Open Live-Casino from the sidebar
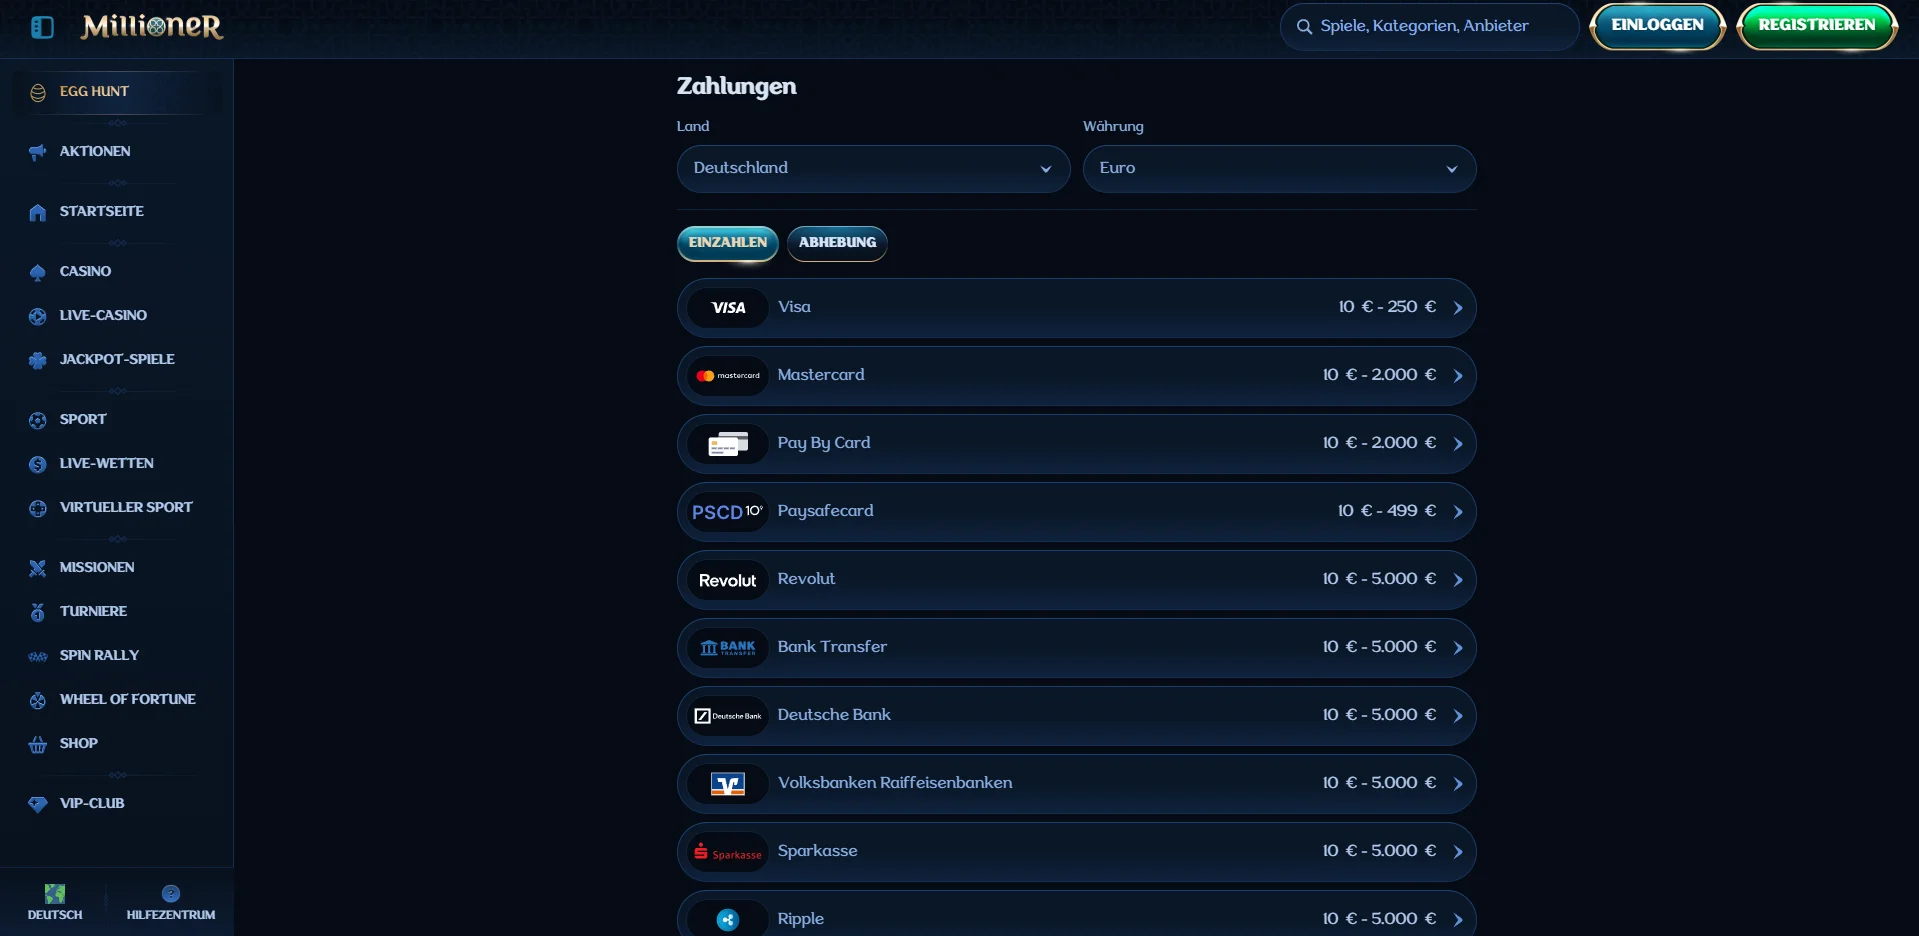Image resolution: width=1919 pixels, height=936 pixels. [103, 316]
